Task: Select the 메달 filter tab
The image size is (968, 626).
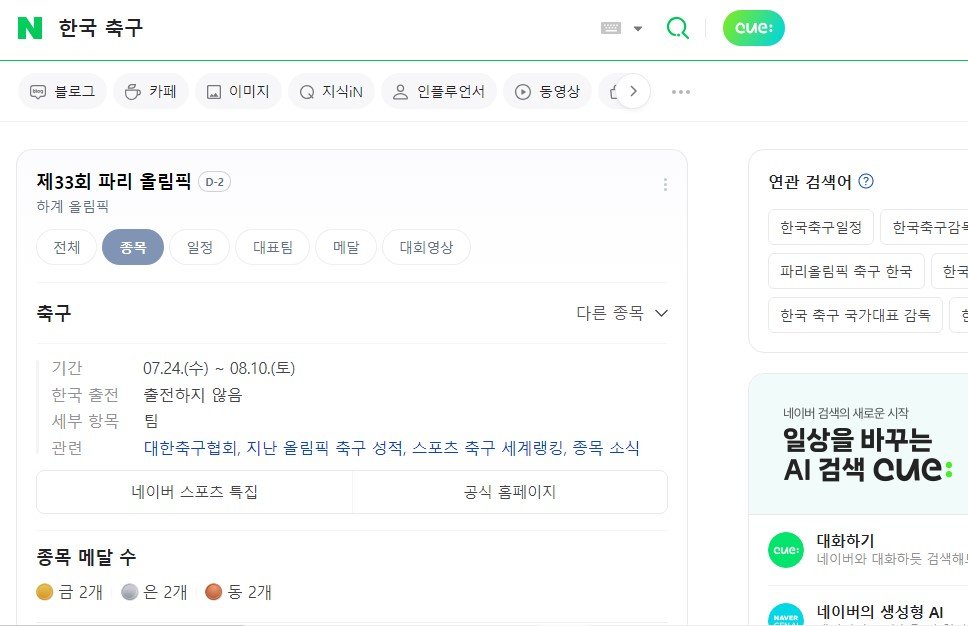Action: pos(346,247)
